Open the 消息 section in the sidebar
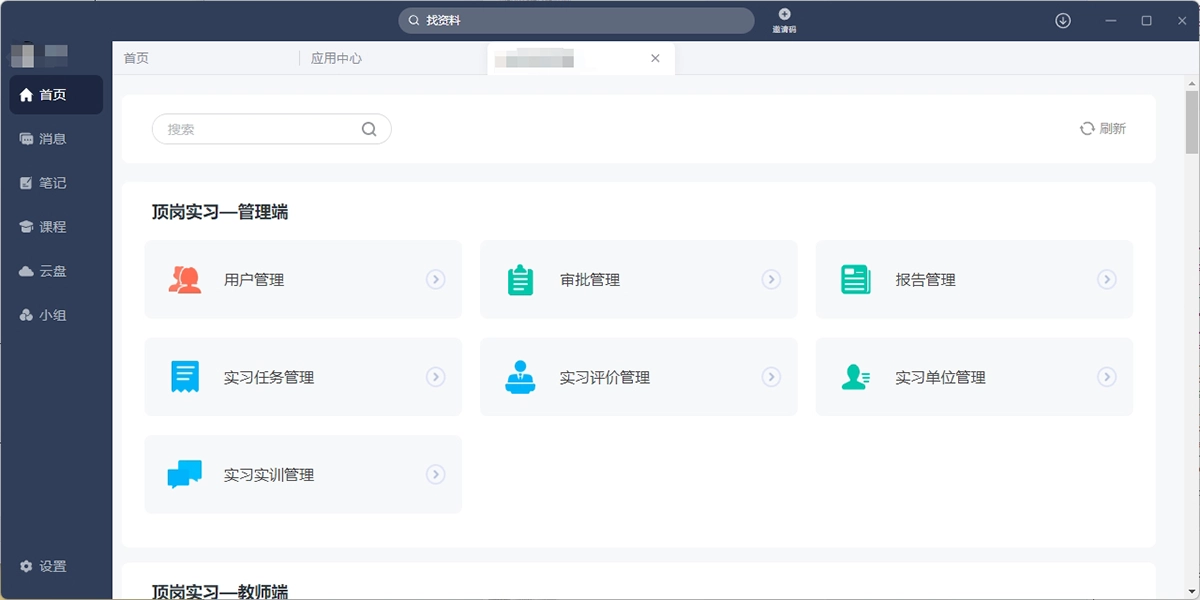 (x=47, y=138)
